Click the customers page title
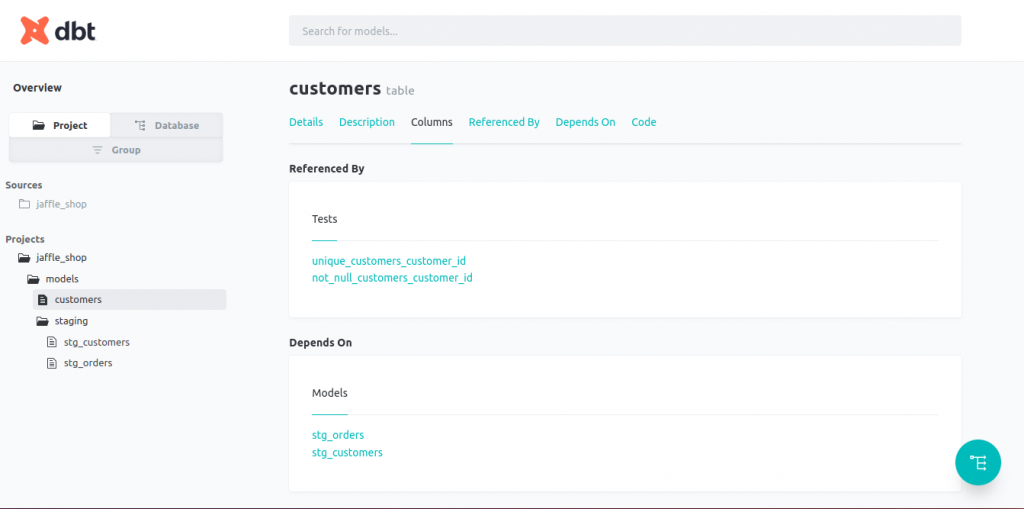The width and height of the screenshot is (1024, 509). 335,88
